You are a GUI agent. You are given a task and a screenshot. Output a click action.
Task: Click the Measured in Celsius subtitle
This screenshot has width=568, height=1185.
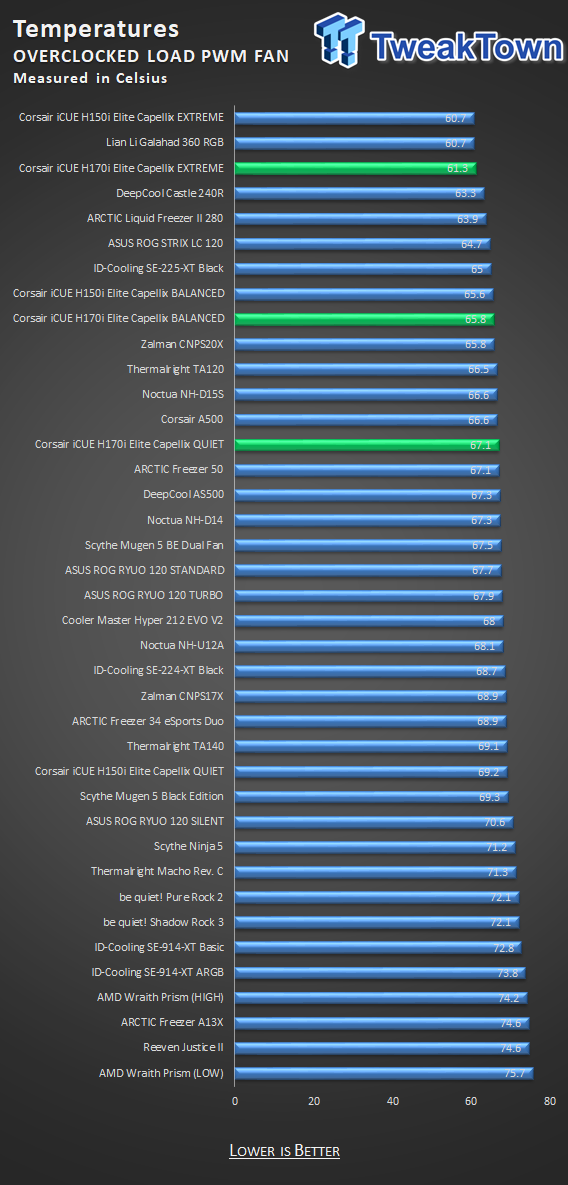(x=91, y=78)
